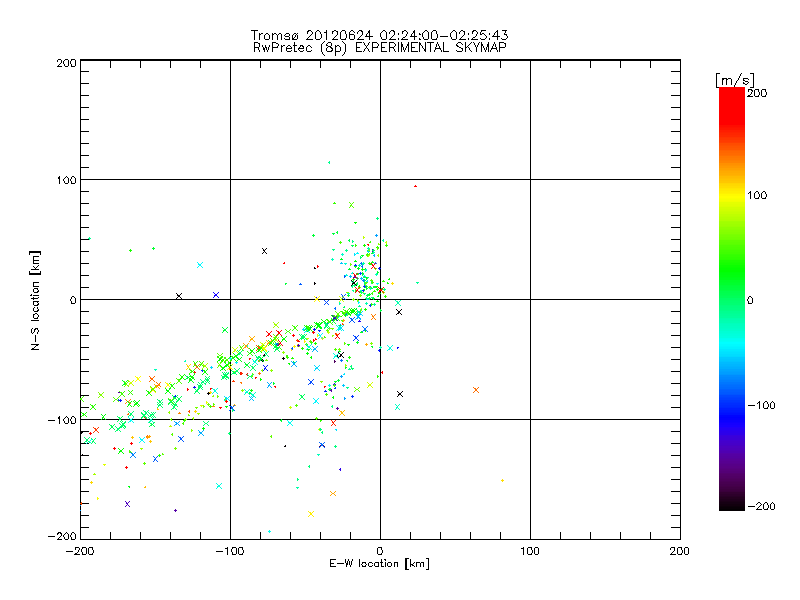The image size is (800, 600).
Task: Click the red region atop the colorbar
Action: tap(731, 100)
